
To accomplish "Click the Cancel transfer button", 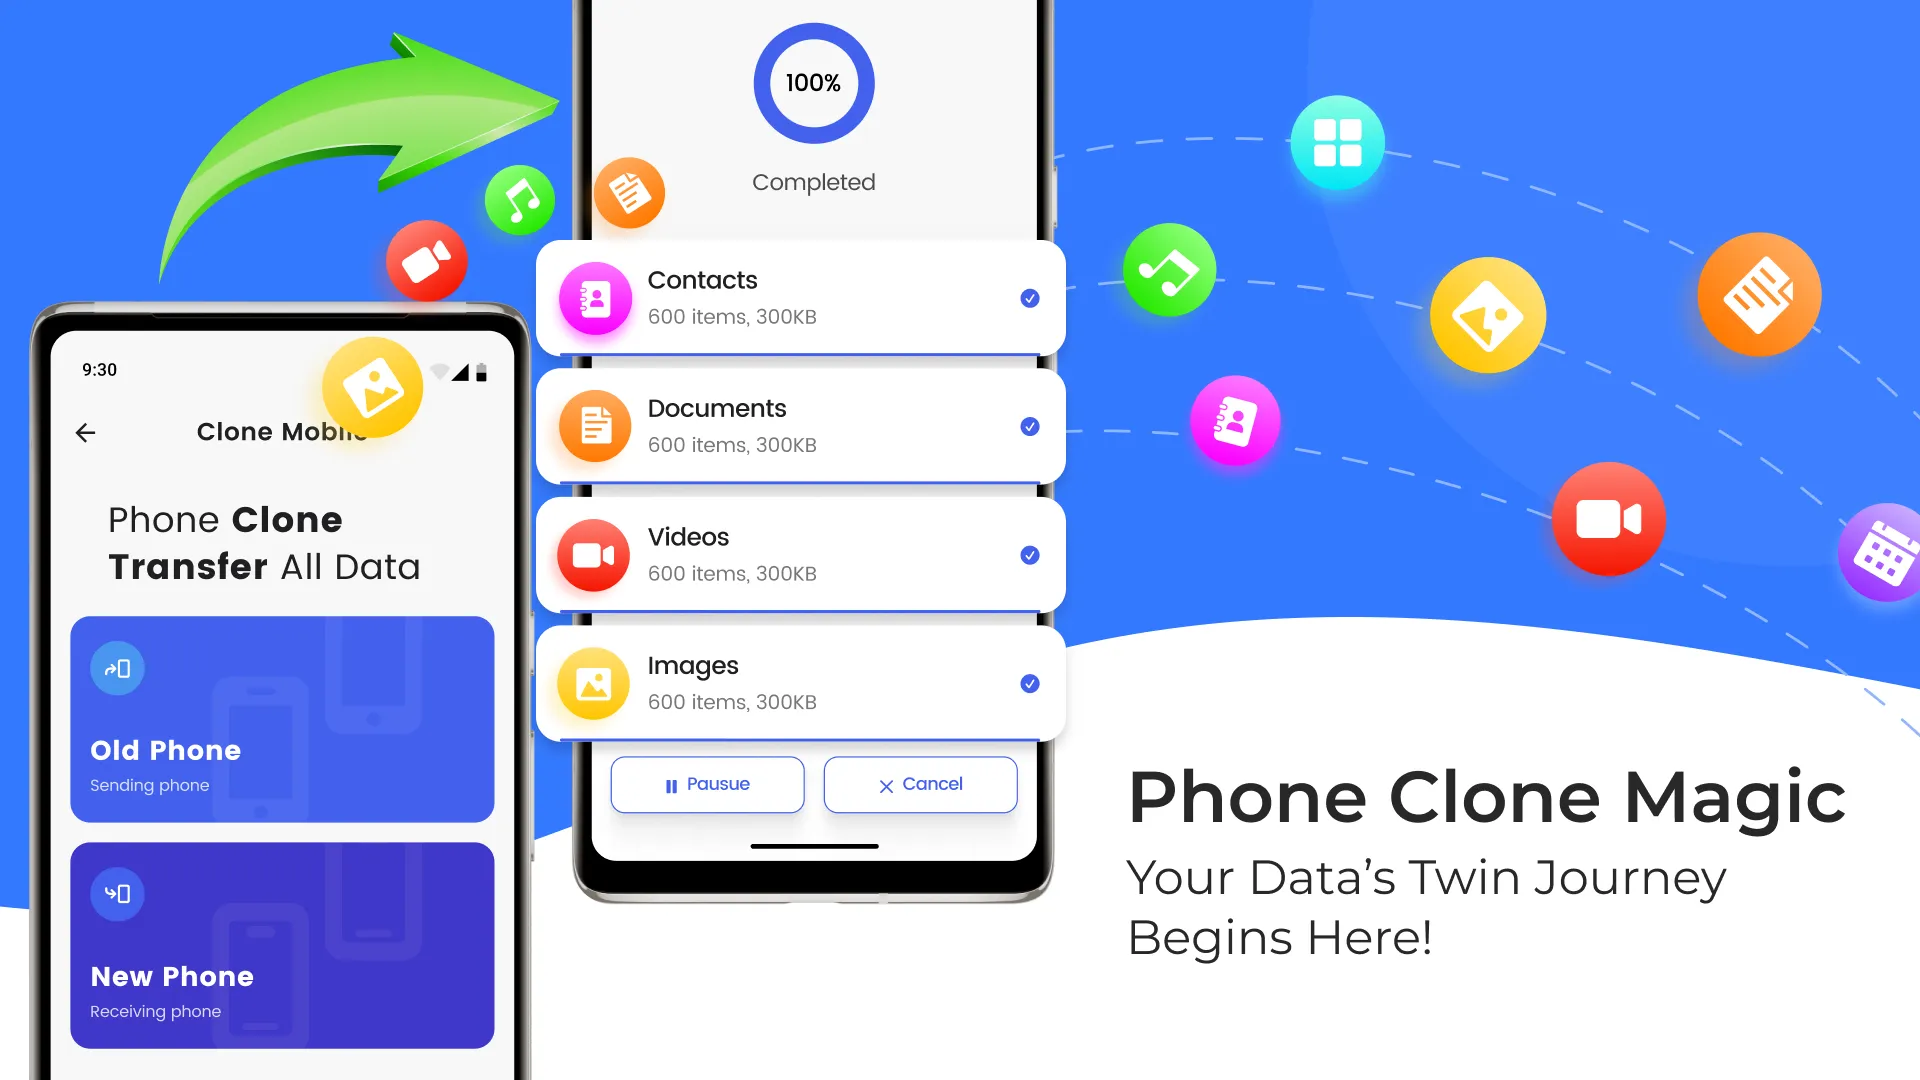I will point(919,783).
